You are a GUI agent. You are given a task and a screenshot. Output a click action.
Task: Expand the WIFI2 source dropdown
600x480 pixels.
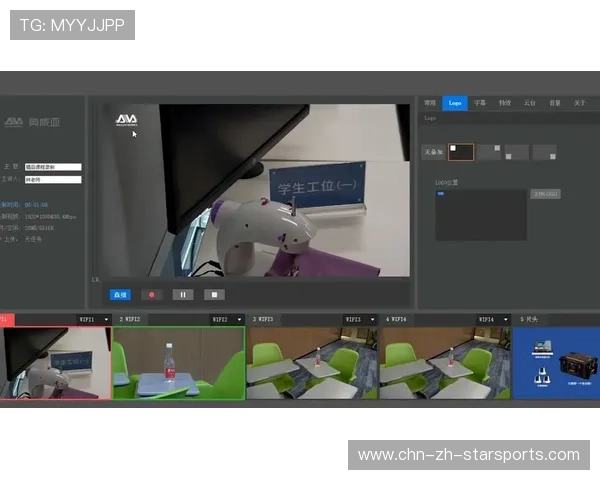(222, 319)
